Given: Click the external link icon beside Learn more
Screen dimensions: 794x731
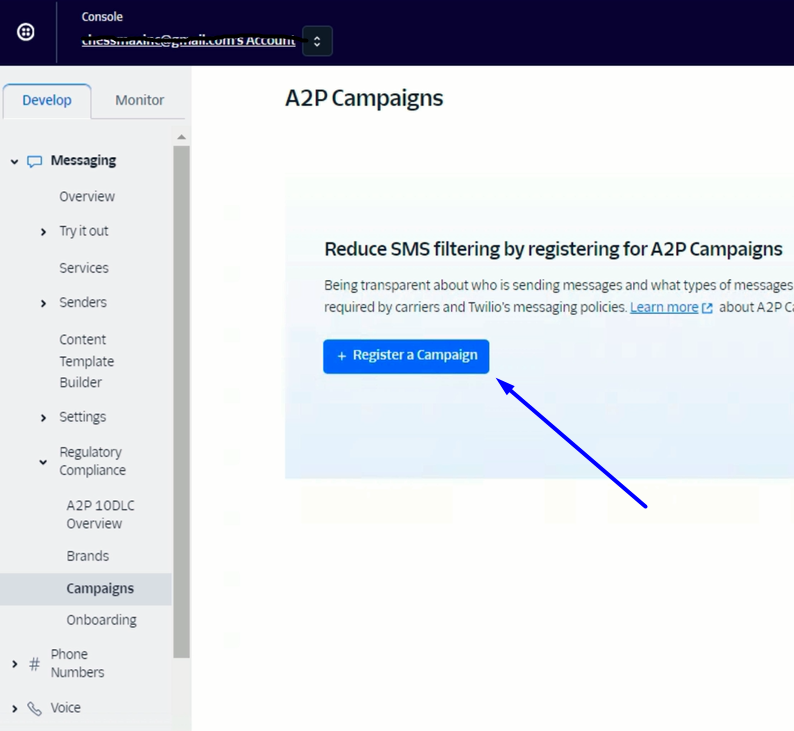Looking at the screenshot, I should tap(708, 308).
